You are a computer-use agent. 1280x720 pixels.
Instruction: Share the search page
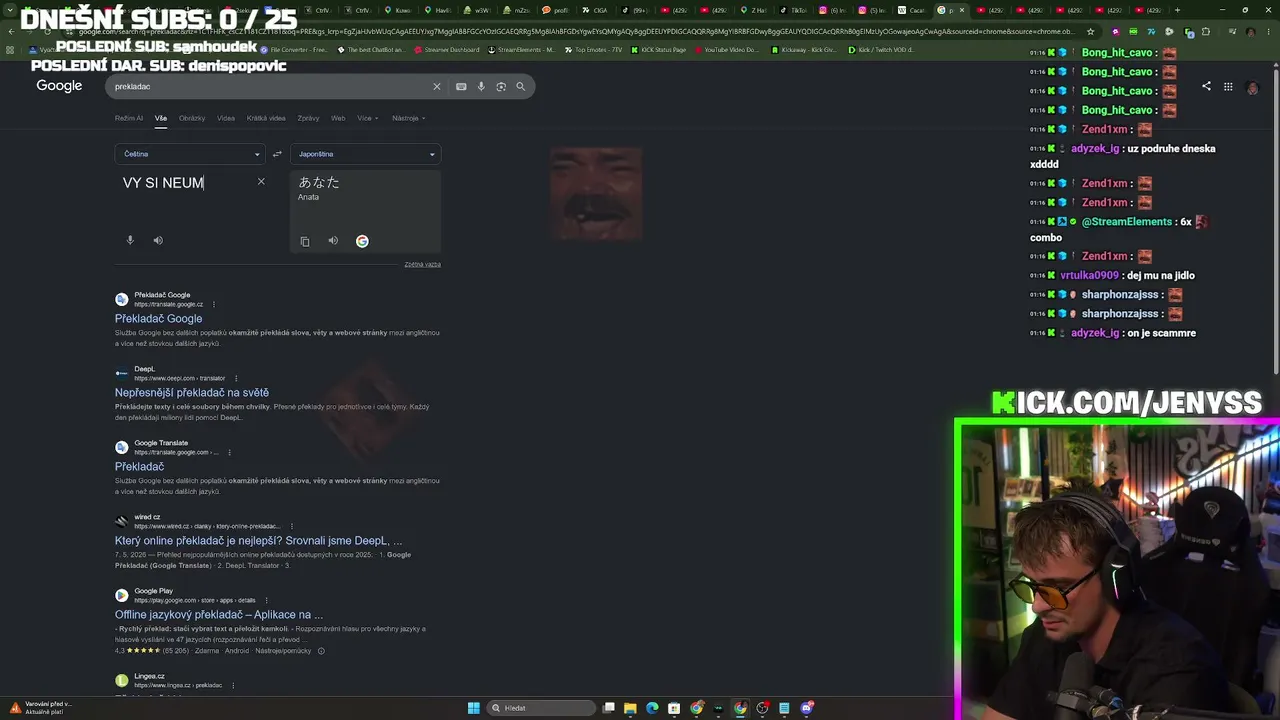1206,87
